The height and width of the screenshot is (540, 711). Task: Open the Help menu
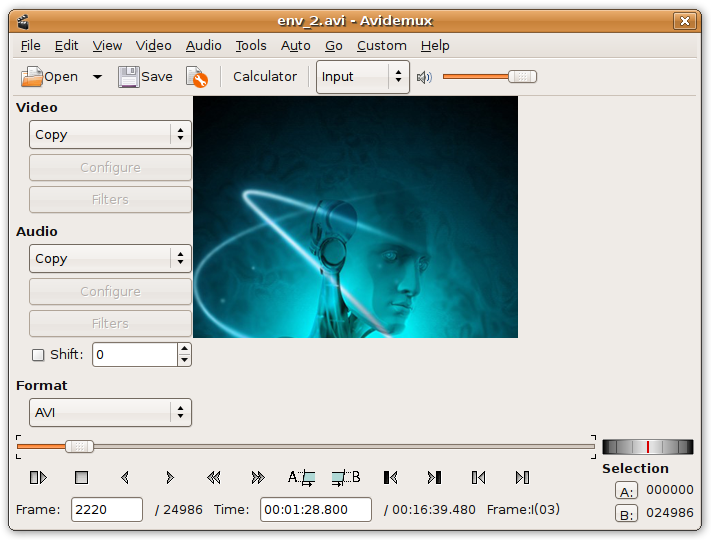tap(435, 46)
